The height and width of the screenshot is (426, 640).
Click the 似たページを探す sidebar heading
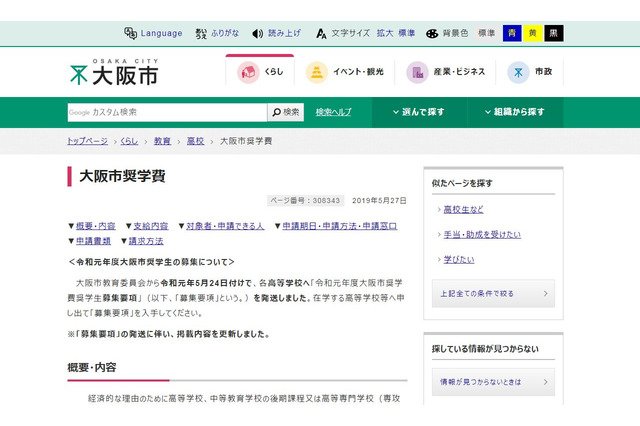(x=462, y=183)
